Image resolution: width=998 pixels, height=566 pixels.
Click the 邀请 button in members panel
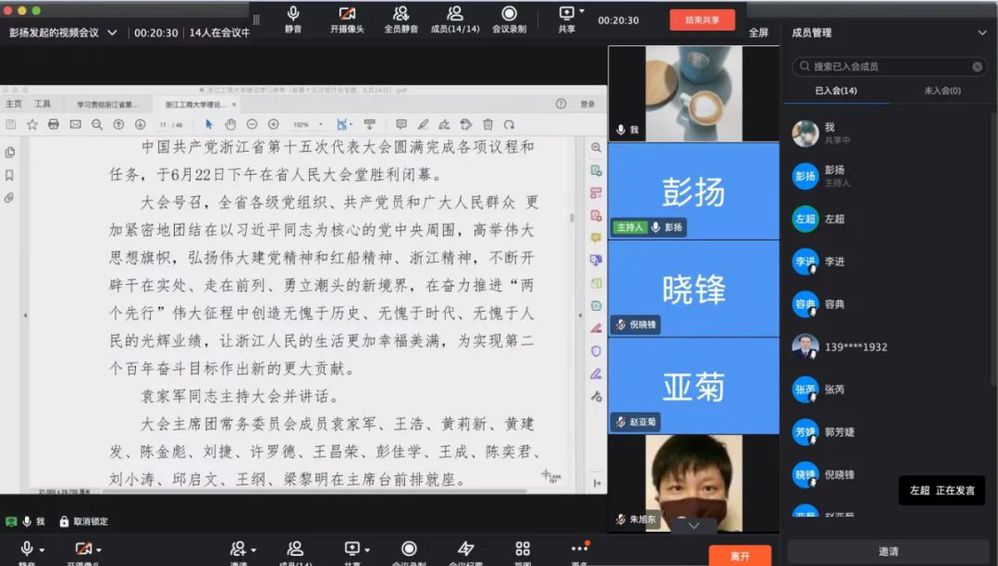888,551
